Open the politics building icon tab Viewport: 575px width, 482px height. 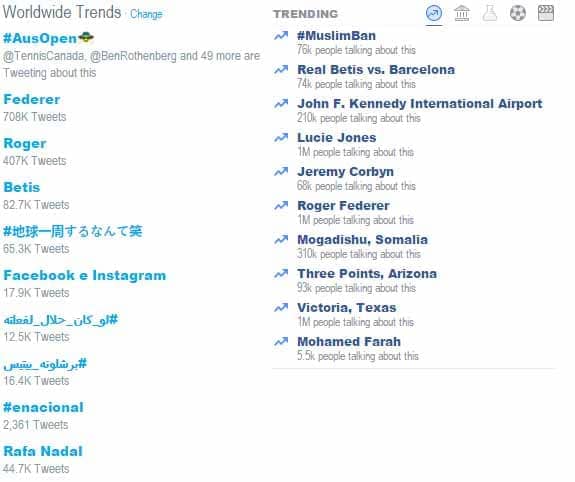tap(462, 14)
